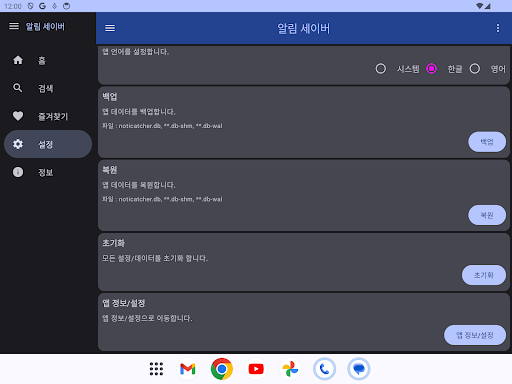Click the 백업 section heading
Screen dimensions: 512x384
(x=110, y=97)
